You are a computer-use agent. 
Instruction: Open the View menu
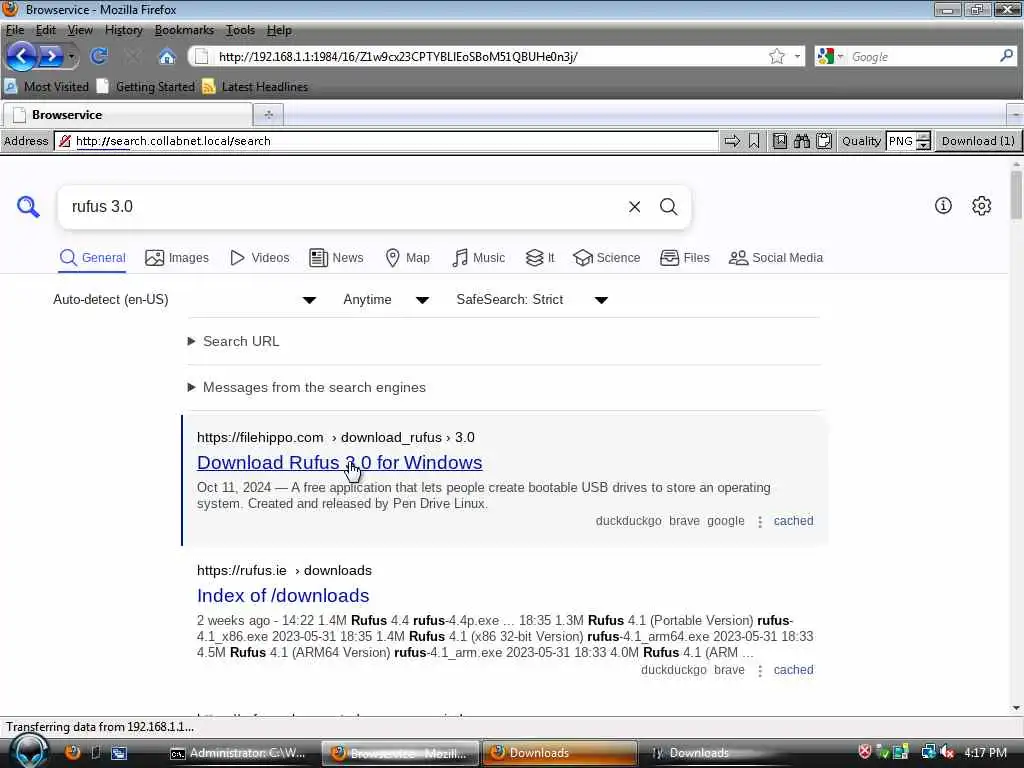point(80,30)
